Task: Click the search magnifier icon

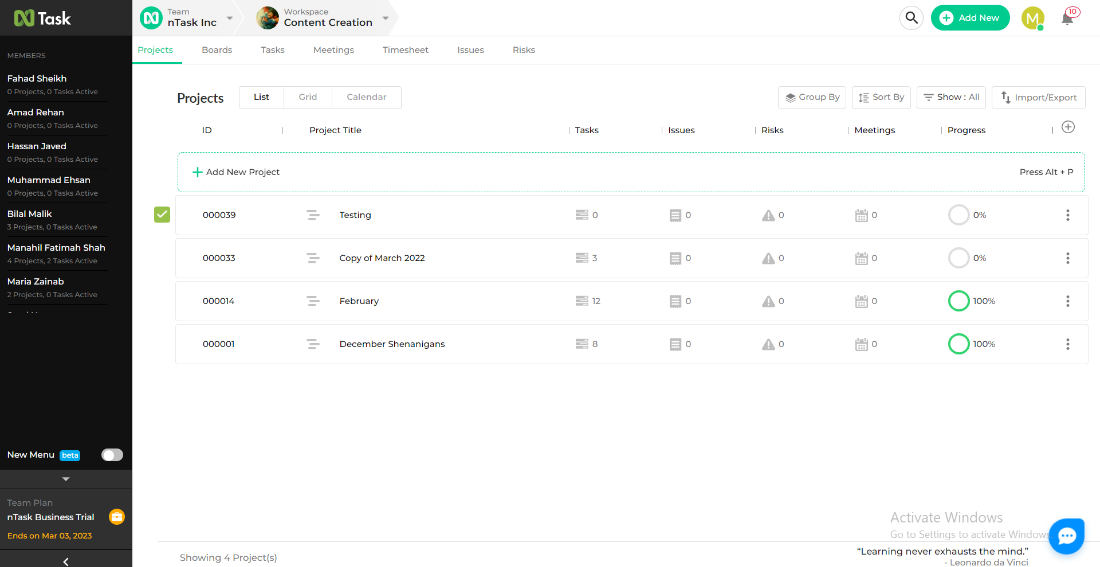Action: pos(911,18)
